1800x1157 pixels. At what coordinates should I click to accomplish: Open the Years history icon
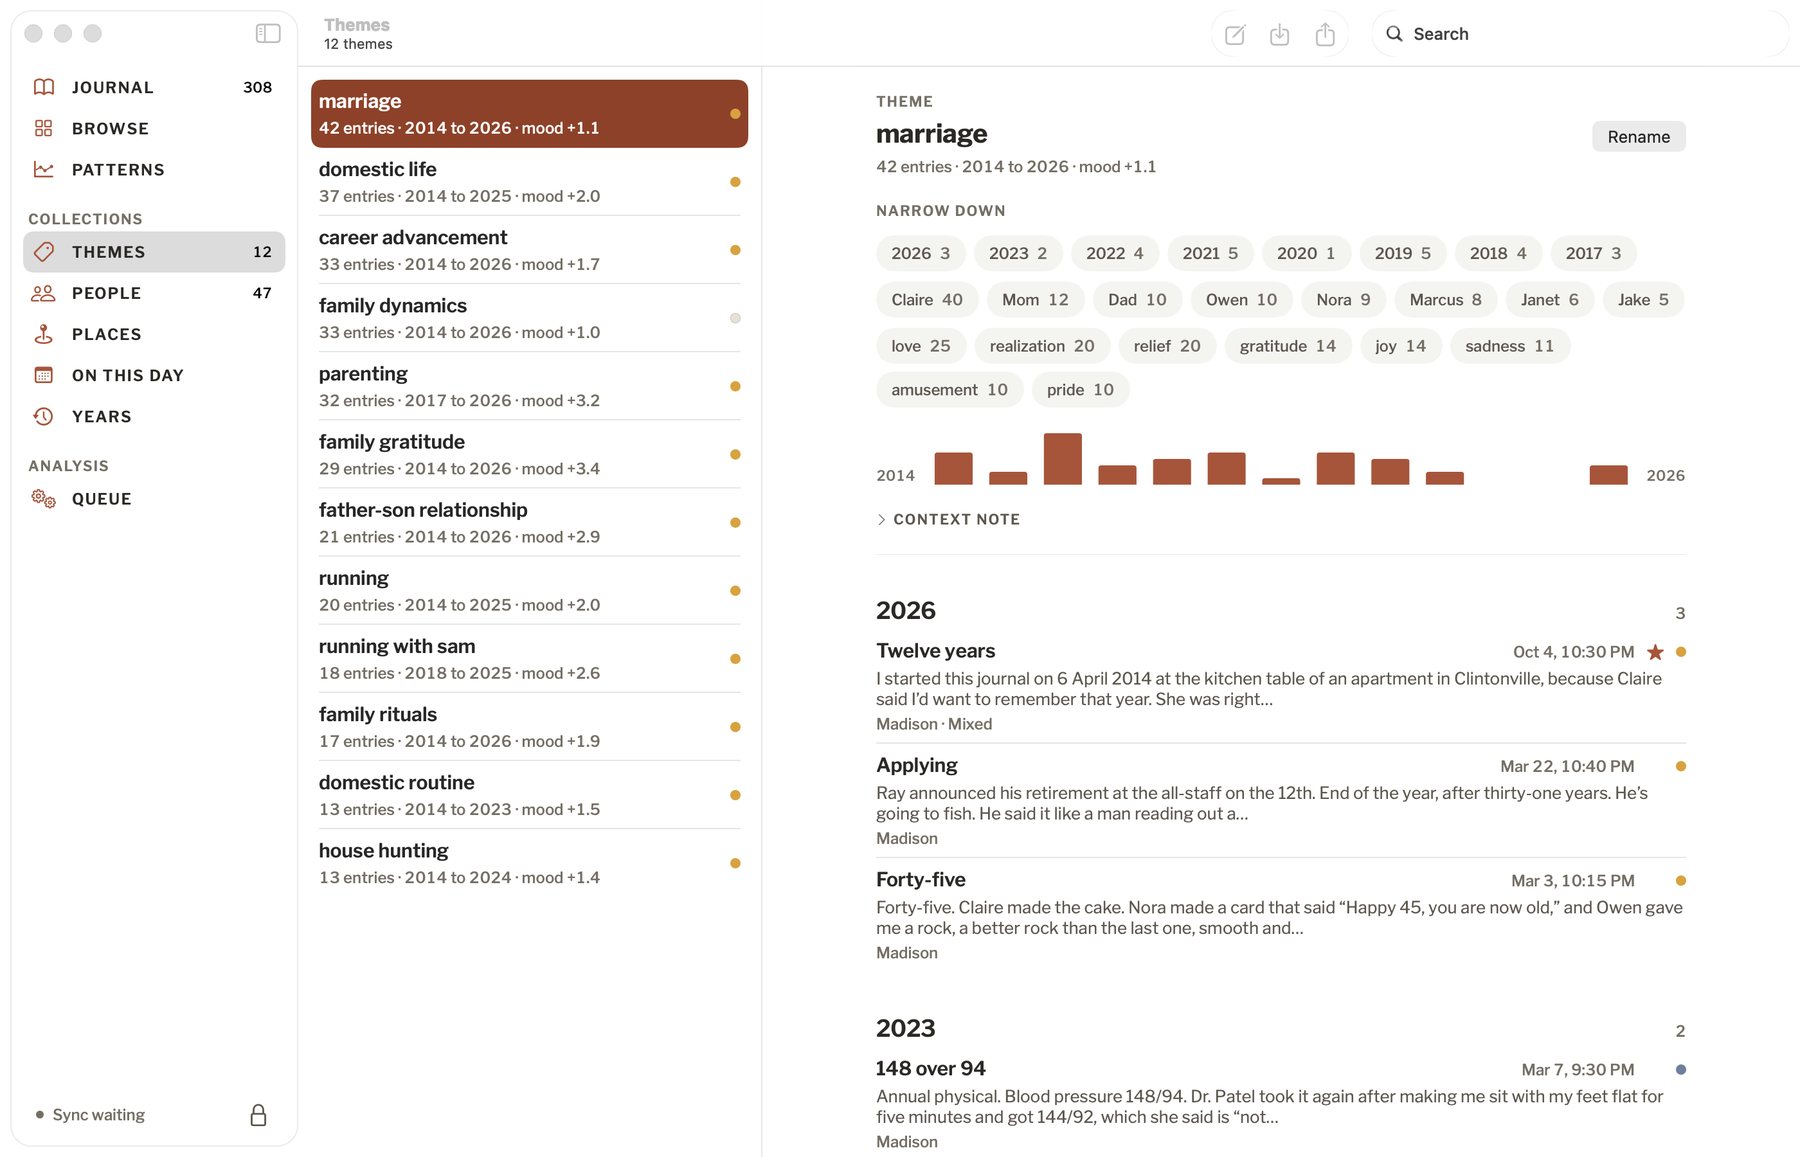pos(44,416)
